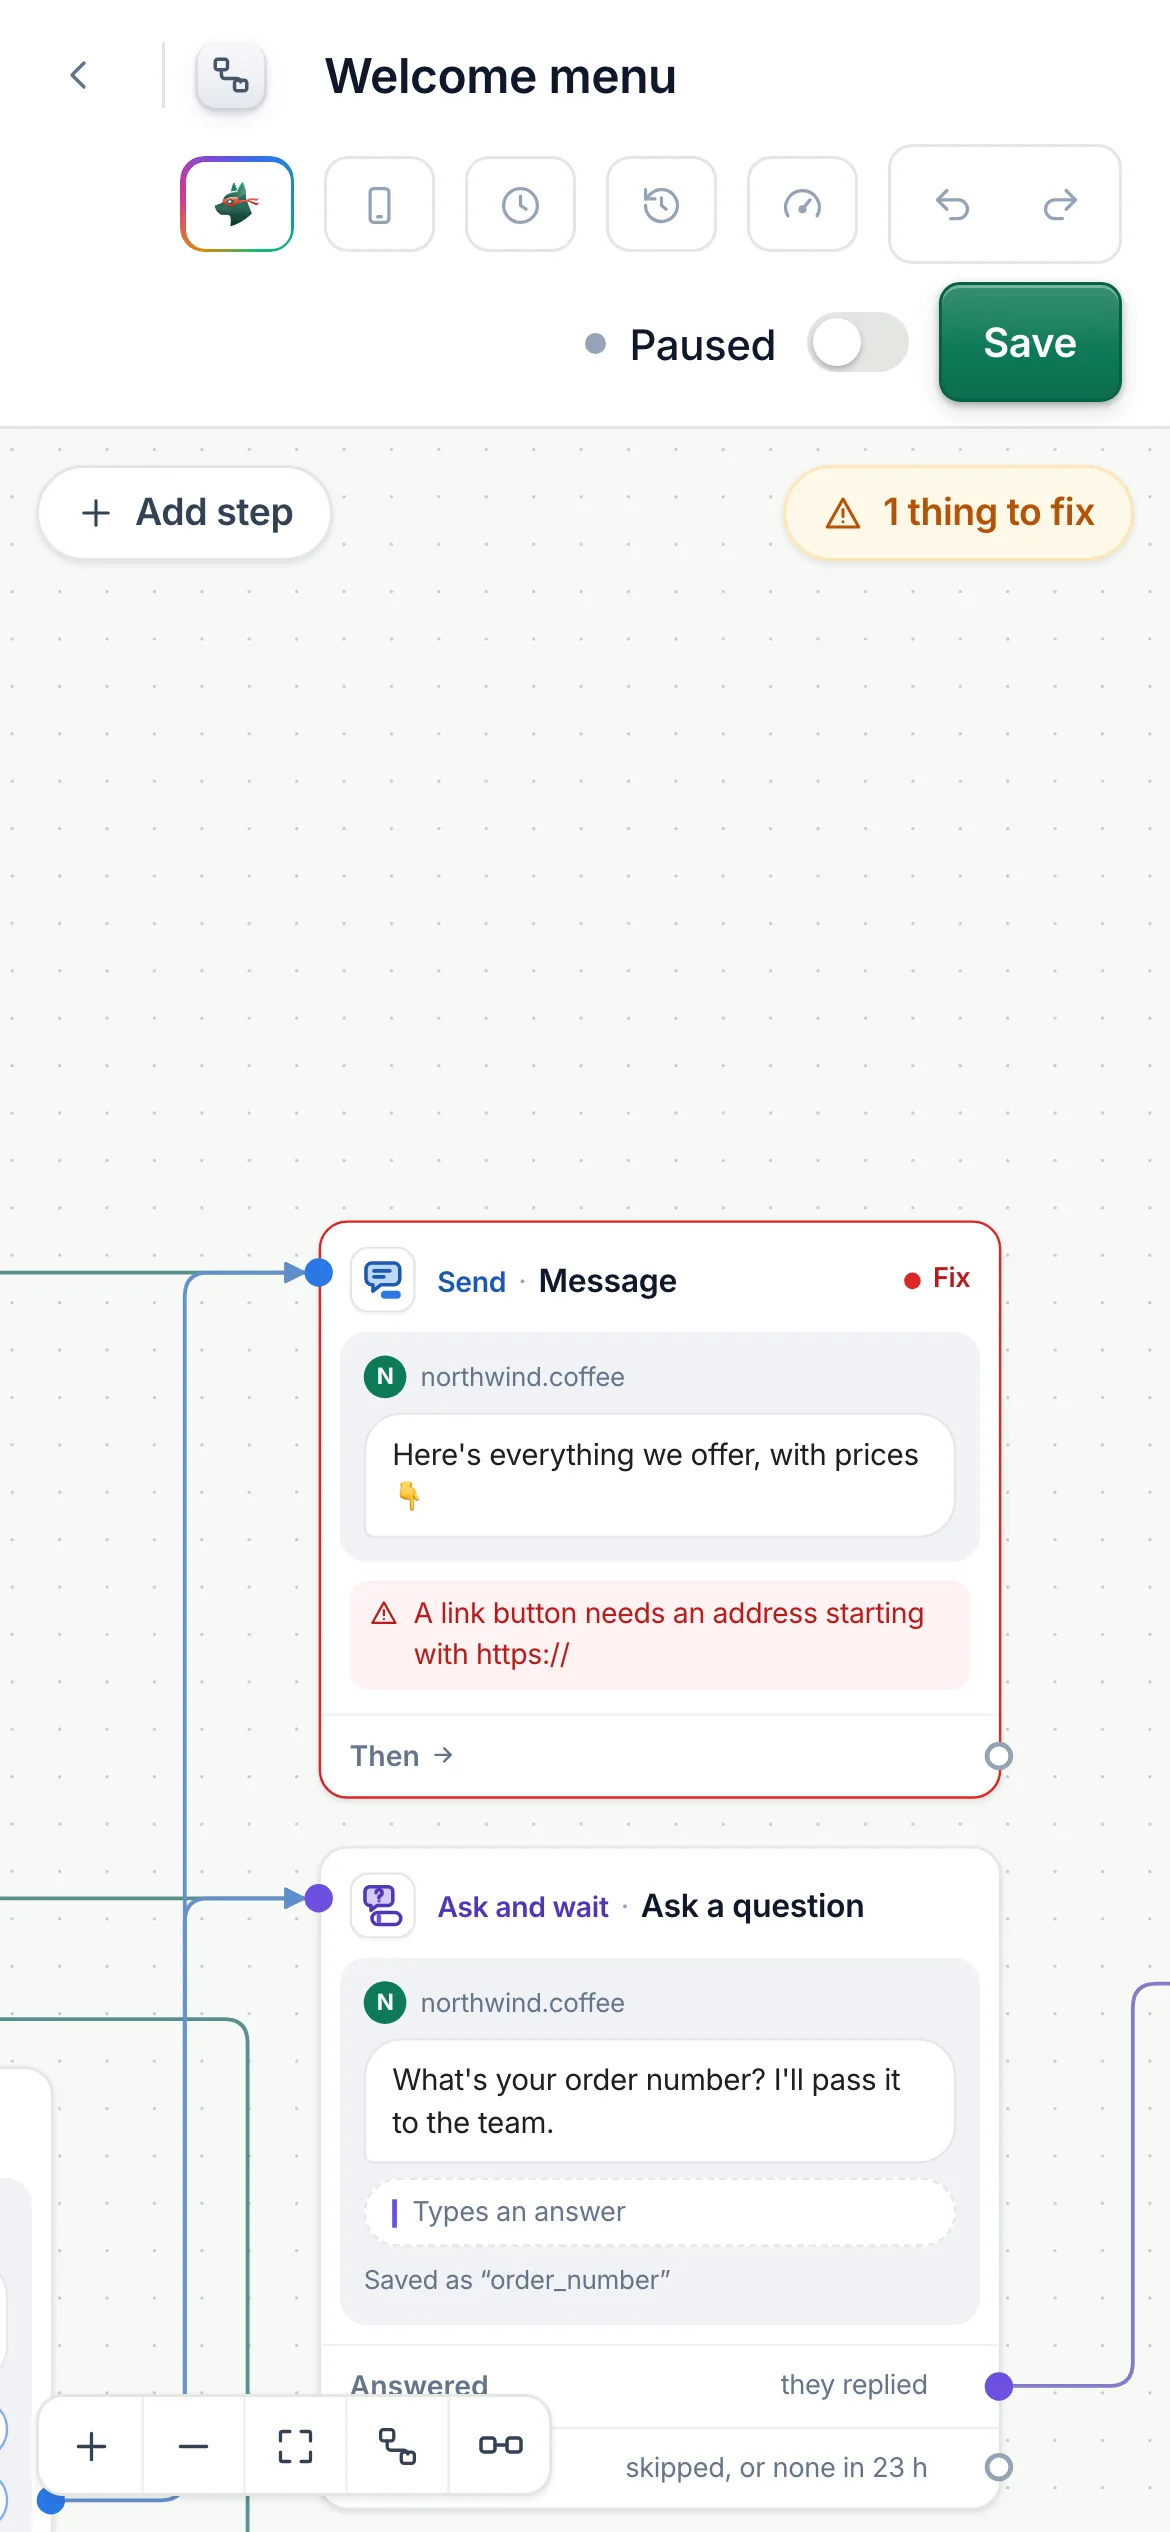Image resolution: width=1170 pixels, height=2532 pixels.
Task: Click the skipped output connector circle
Action: 998,2468
